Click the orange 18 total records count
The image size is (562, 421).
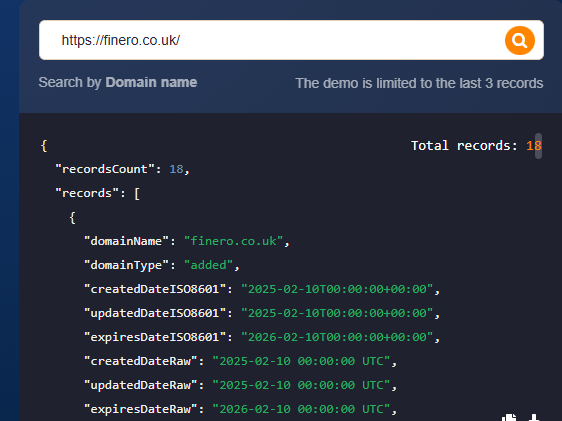(533, 146)
